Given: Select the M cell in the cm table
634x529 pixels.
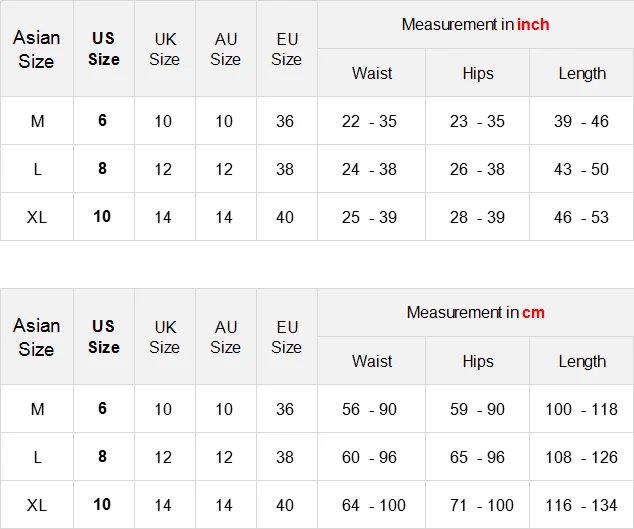Looking at the screenshot, I should [37, 409].
